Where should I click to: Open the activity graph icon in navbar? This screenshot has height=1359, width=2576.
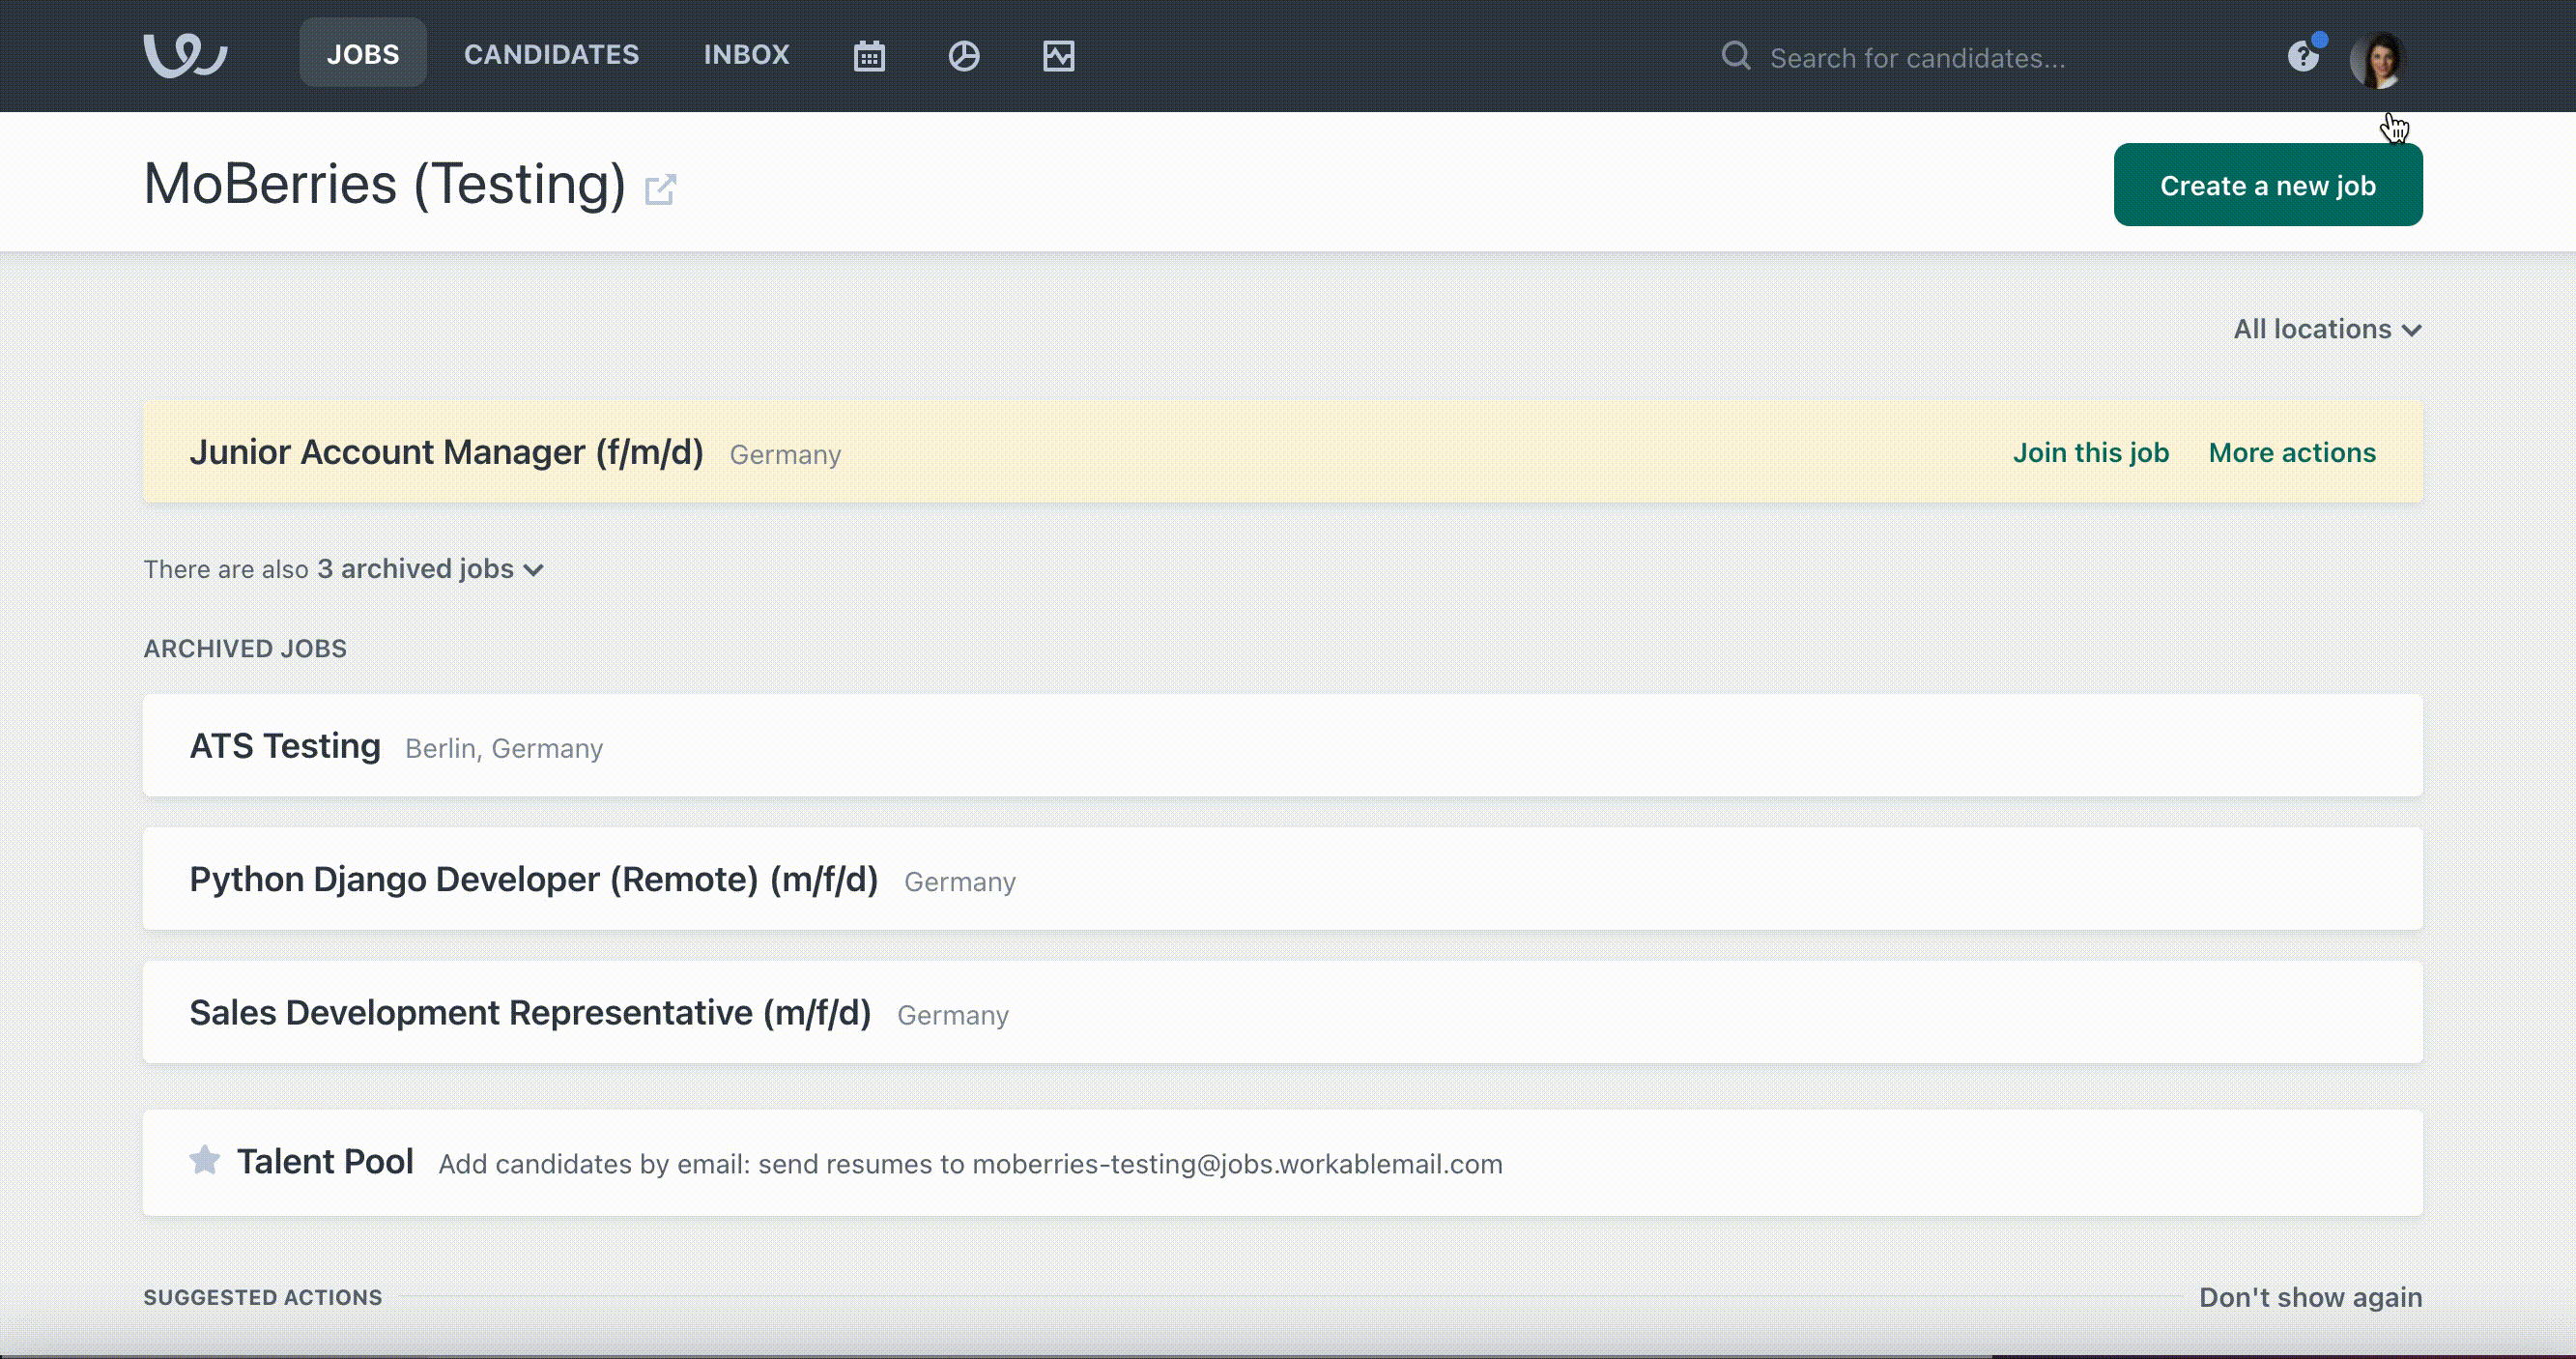1058,56
